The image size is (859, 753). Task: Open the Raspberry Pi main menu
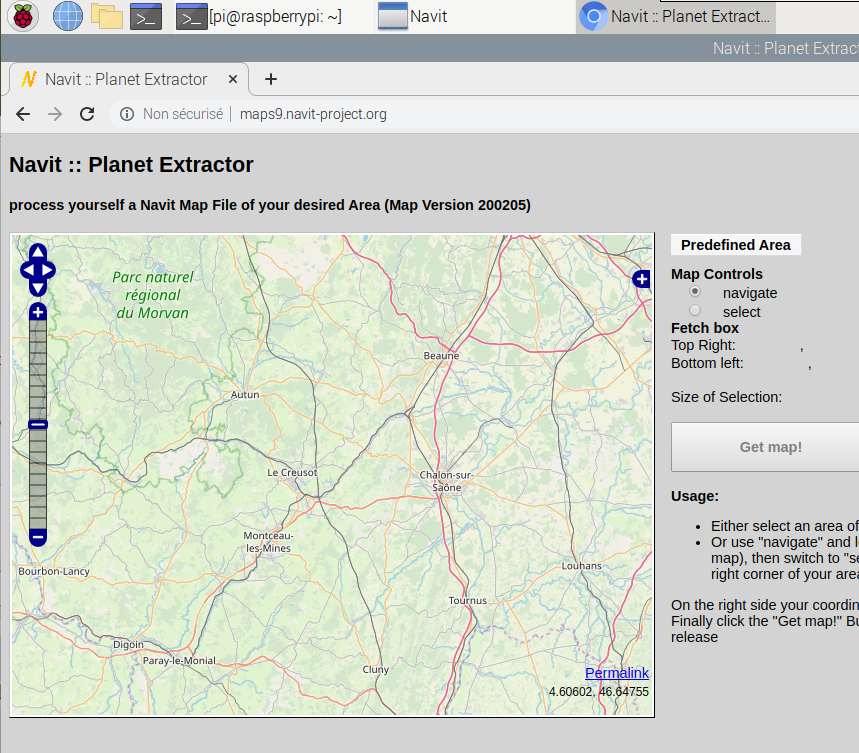click(23, 16)
